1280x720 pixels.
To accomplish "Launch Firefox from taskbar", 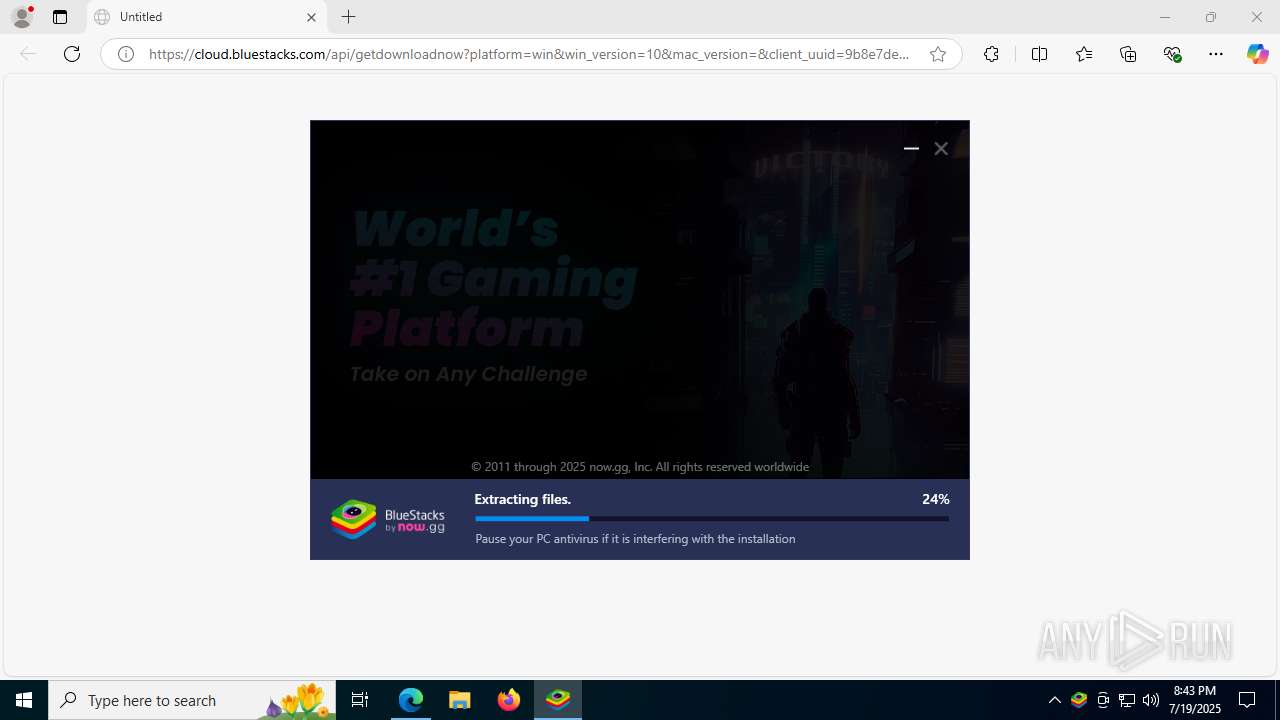I will [509, 700].
